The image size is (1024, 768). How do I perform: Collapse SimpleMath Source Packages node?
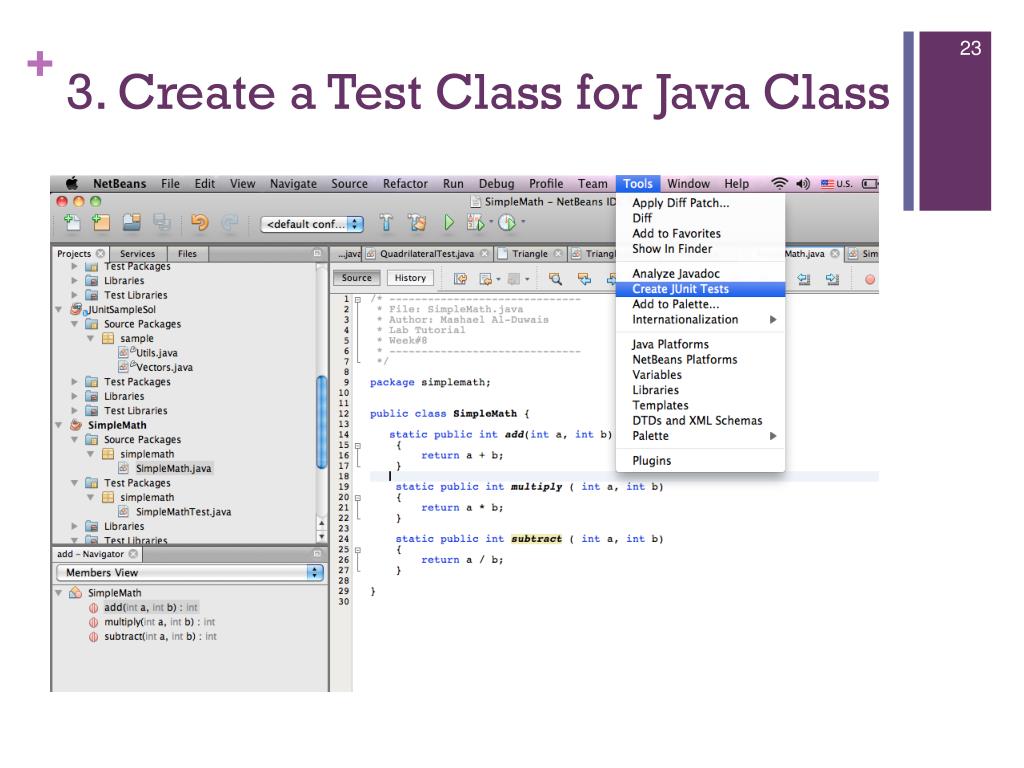point(74,440)
